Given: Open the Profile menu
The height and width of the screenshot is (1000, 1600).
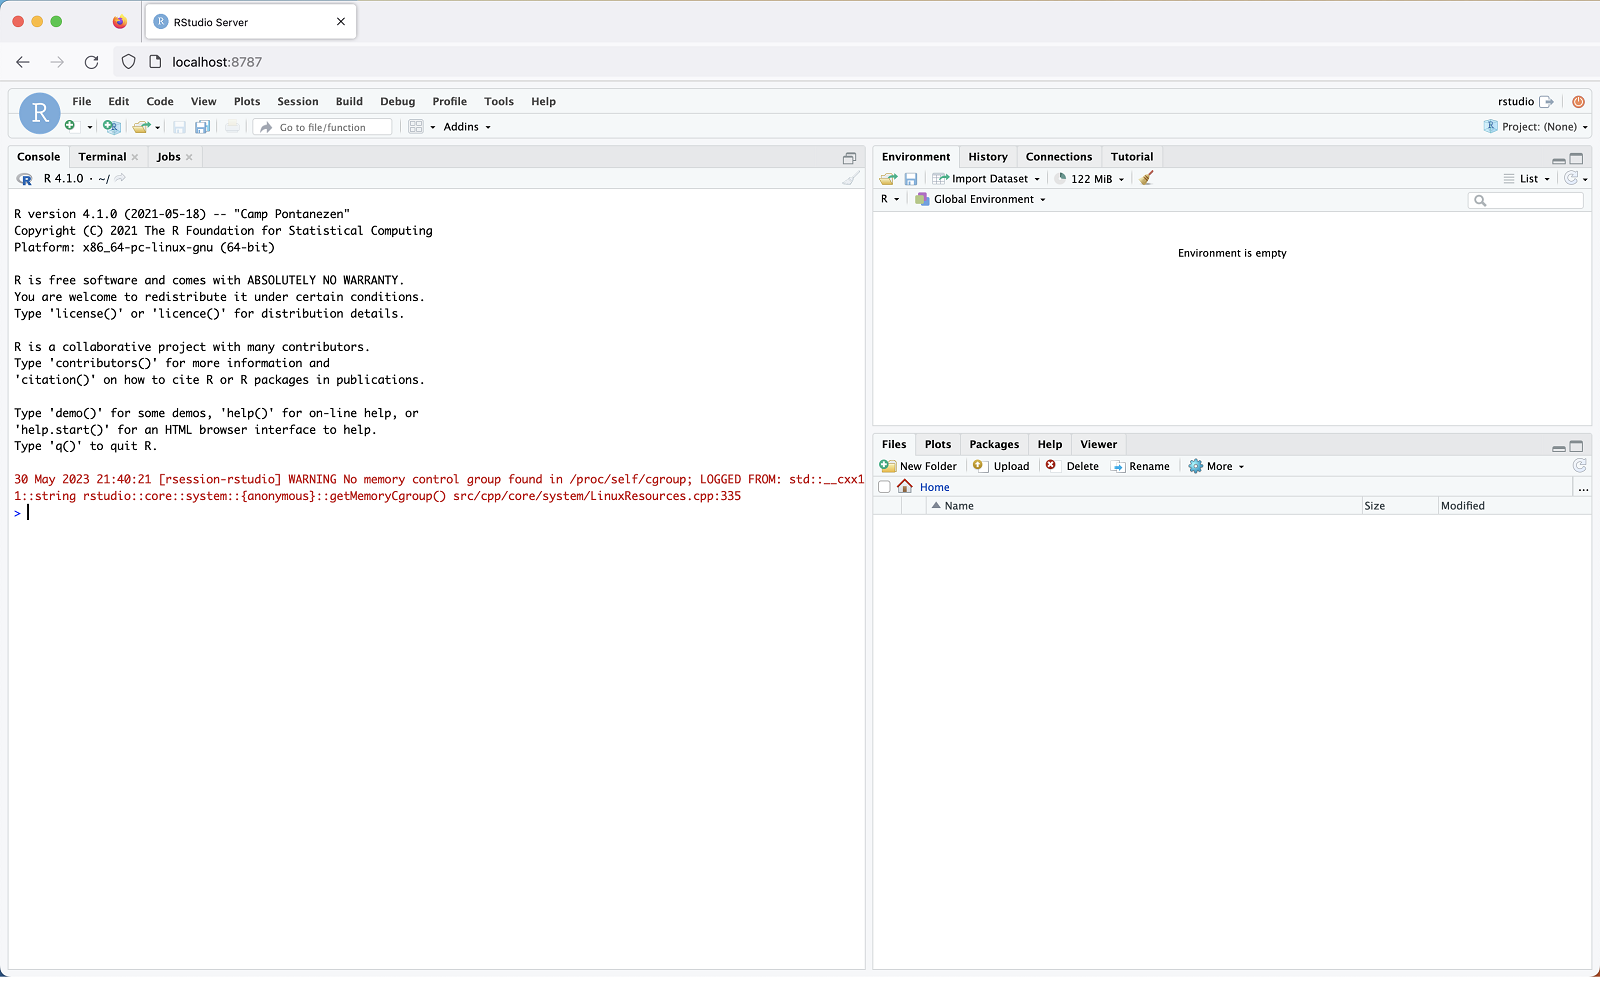Looking at the screenshot, I should pos(450,102).
